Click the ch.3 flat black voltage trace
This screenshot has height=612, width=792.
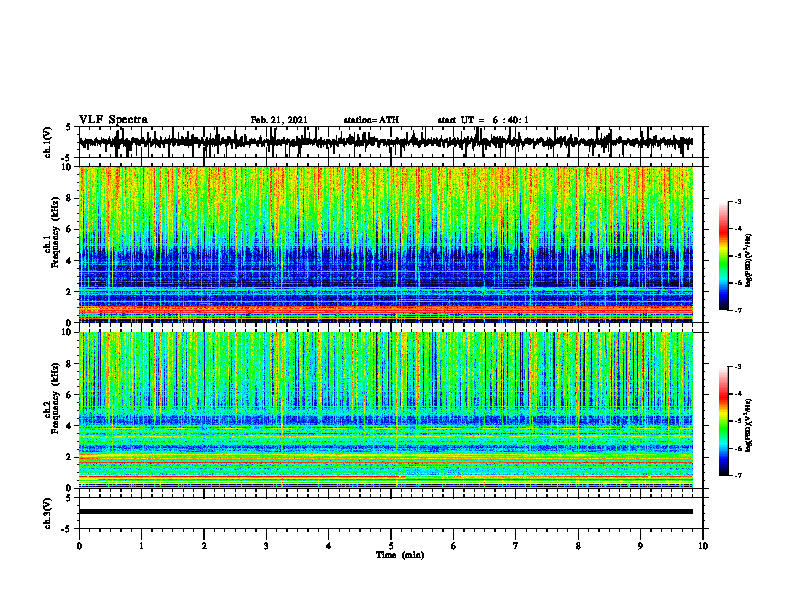point(385,512)
